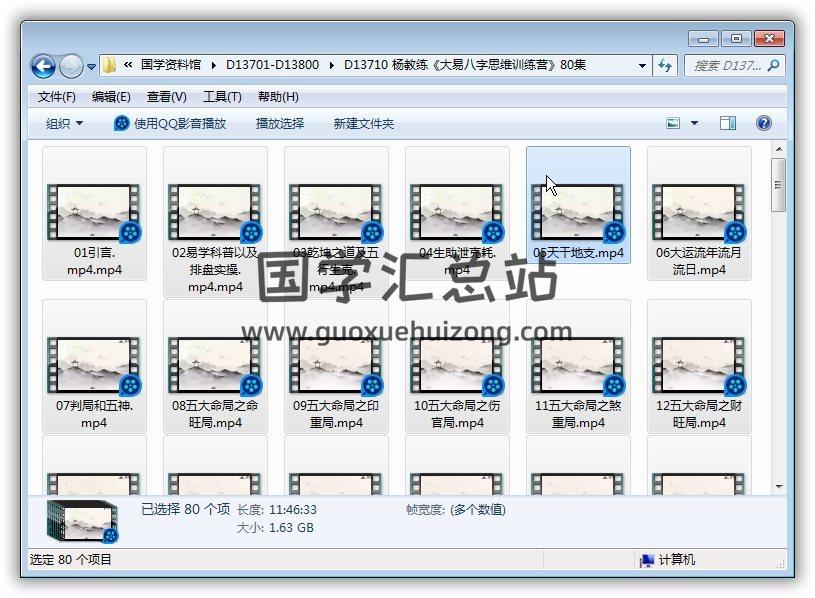The height and width of the screenshot is (598, 815).
Task: Navigate to D13701-D13800 breadcrumb folder
Action: click(x=272, y=65)
